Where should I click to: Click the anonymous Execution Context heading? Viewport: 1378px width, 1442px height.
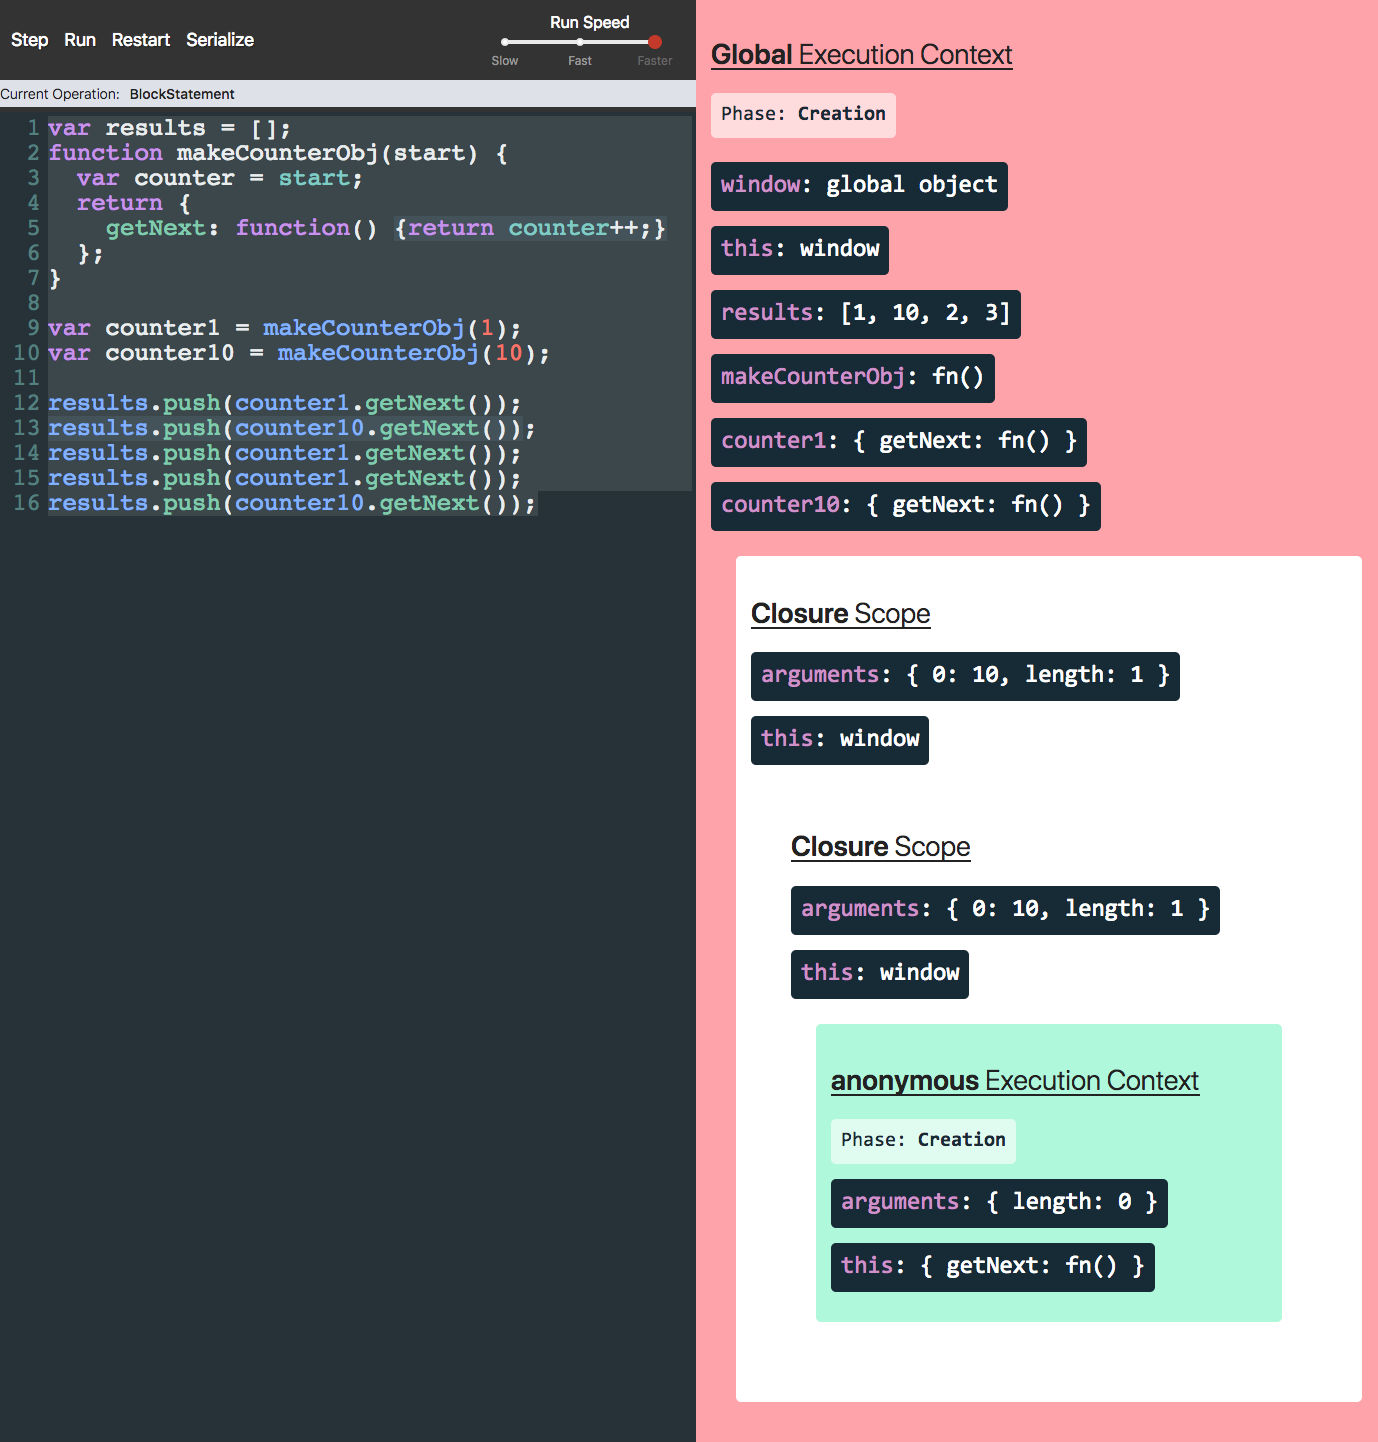1014,1081
